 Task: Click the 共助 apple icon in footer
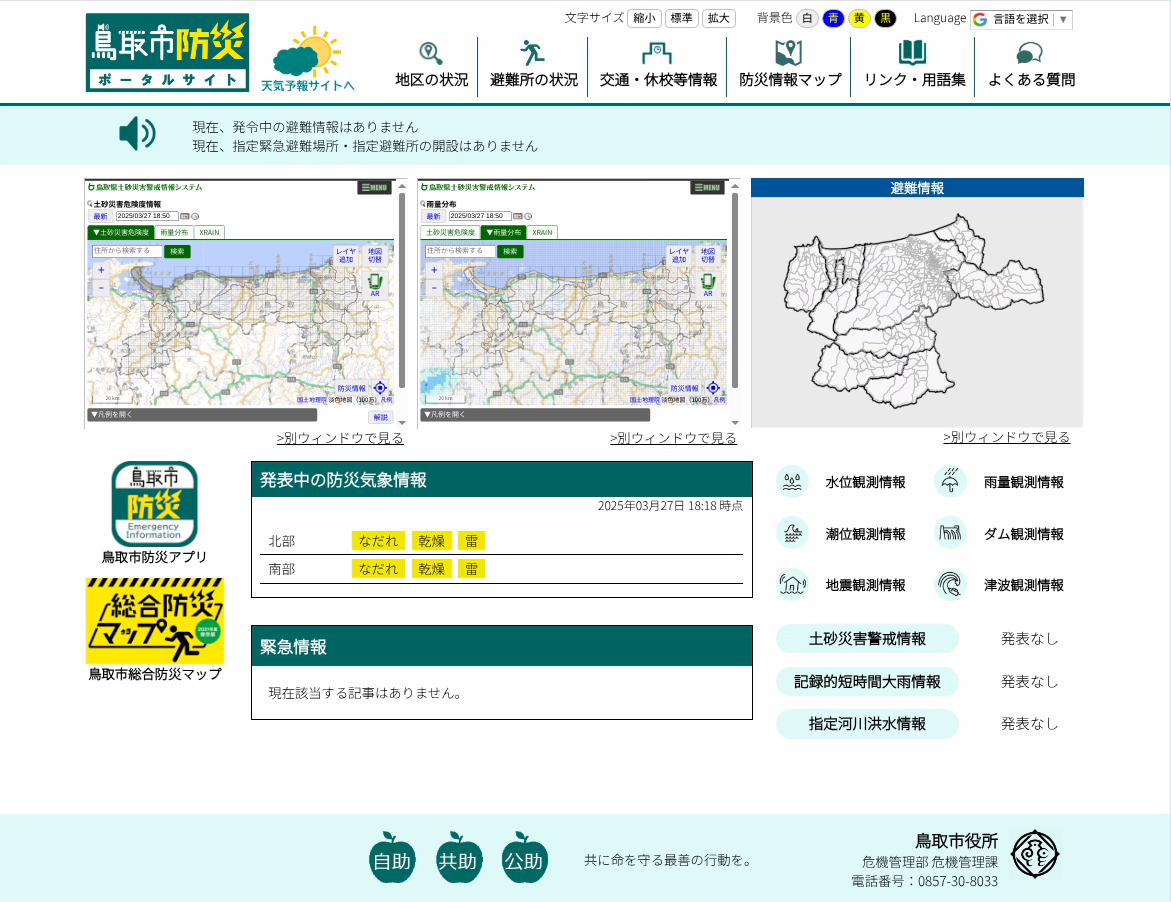pos(458,857)
